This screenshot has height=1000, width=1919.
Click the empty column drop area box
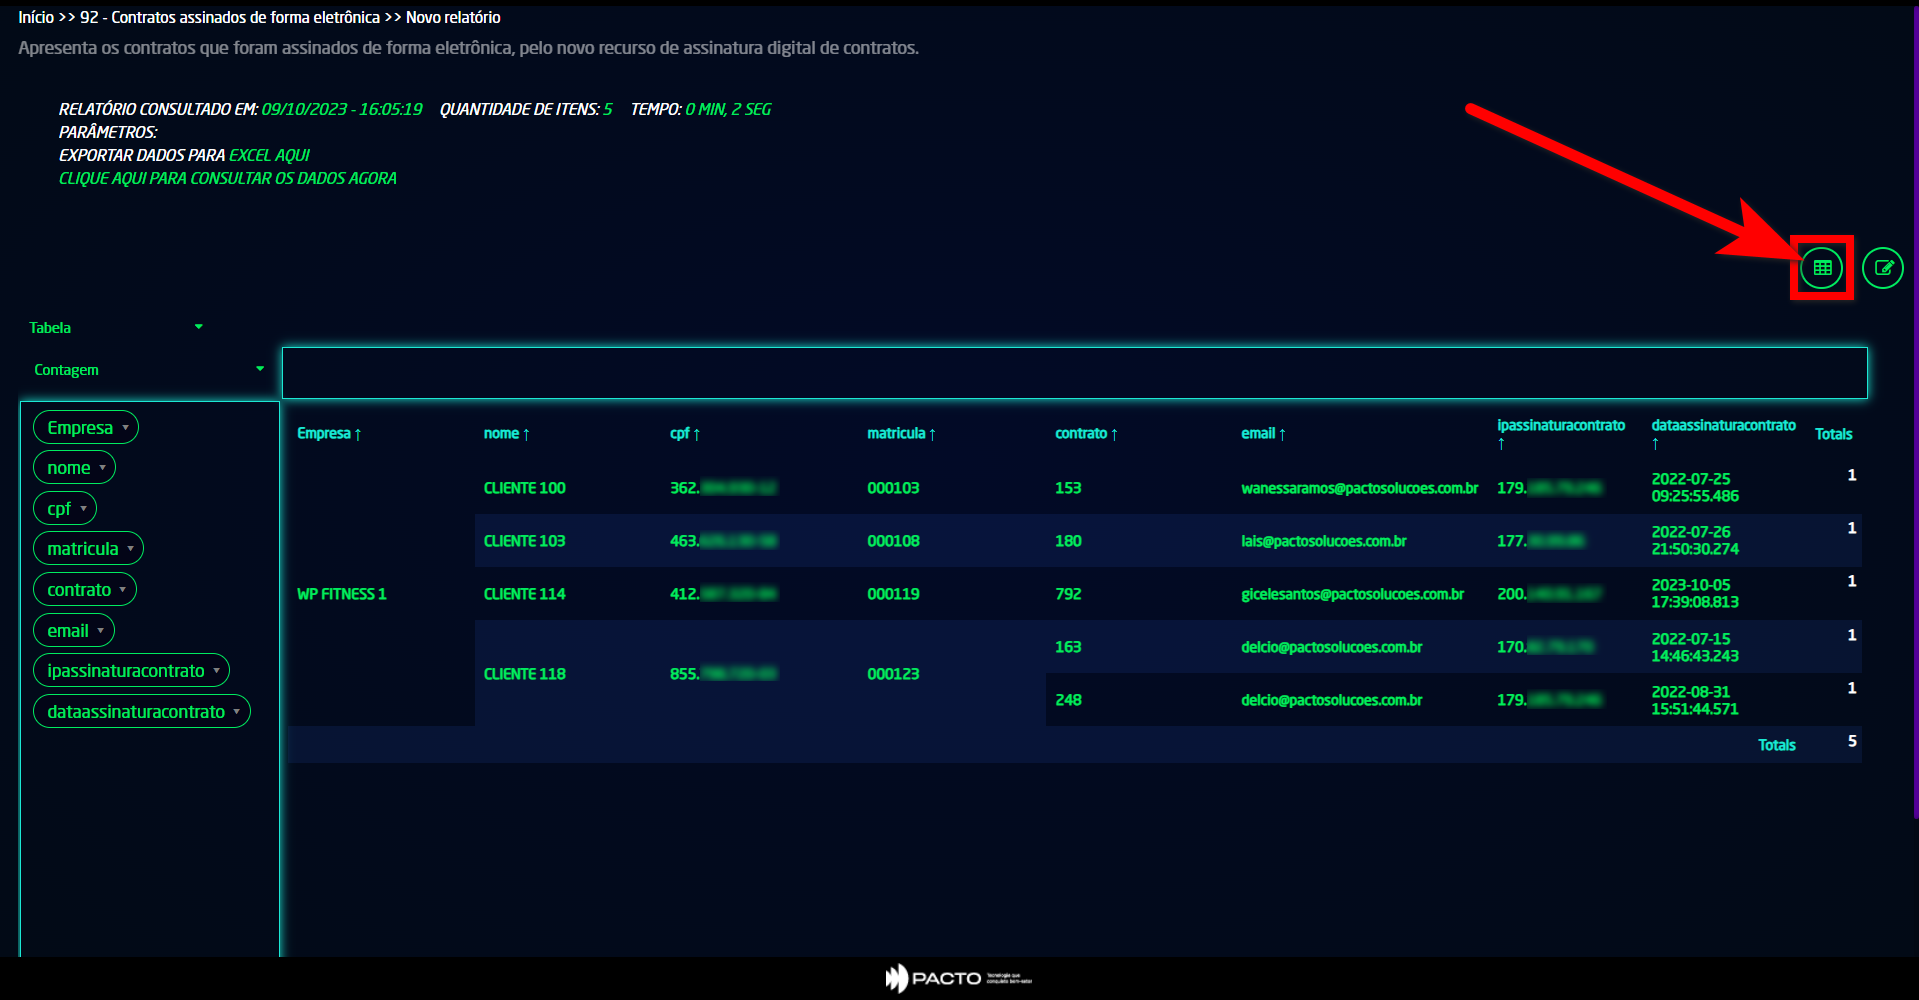click(1074, 373)
